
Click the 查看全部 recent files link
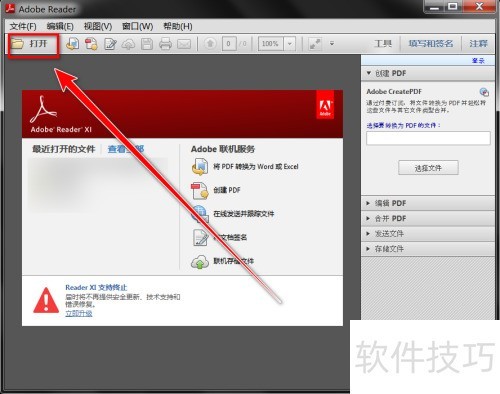(x=126, y=149)
